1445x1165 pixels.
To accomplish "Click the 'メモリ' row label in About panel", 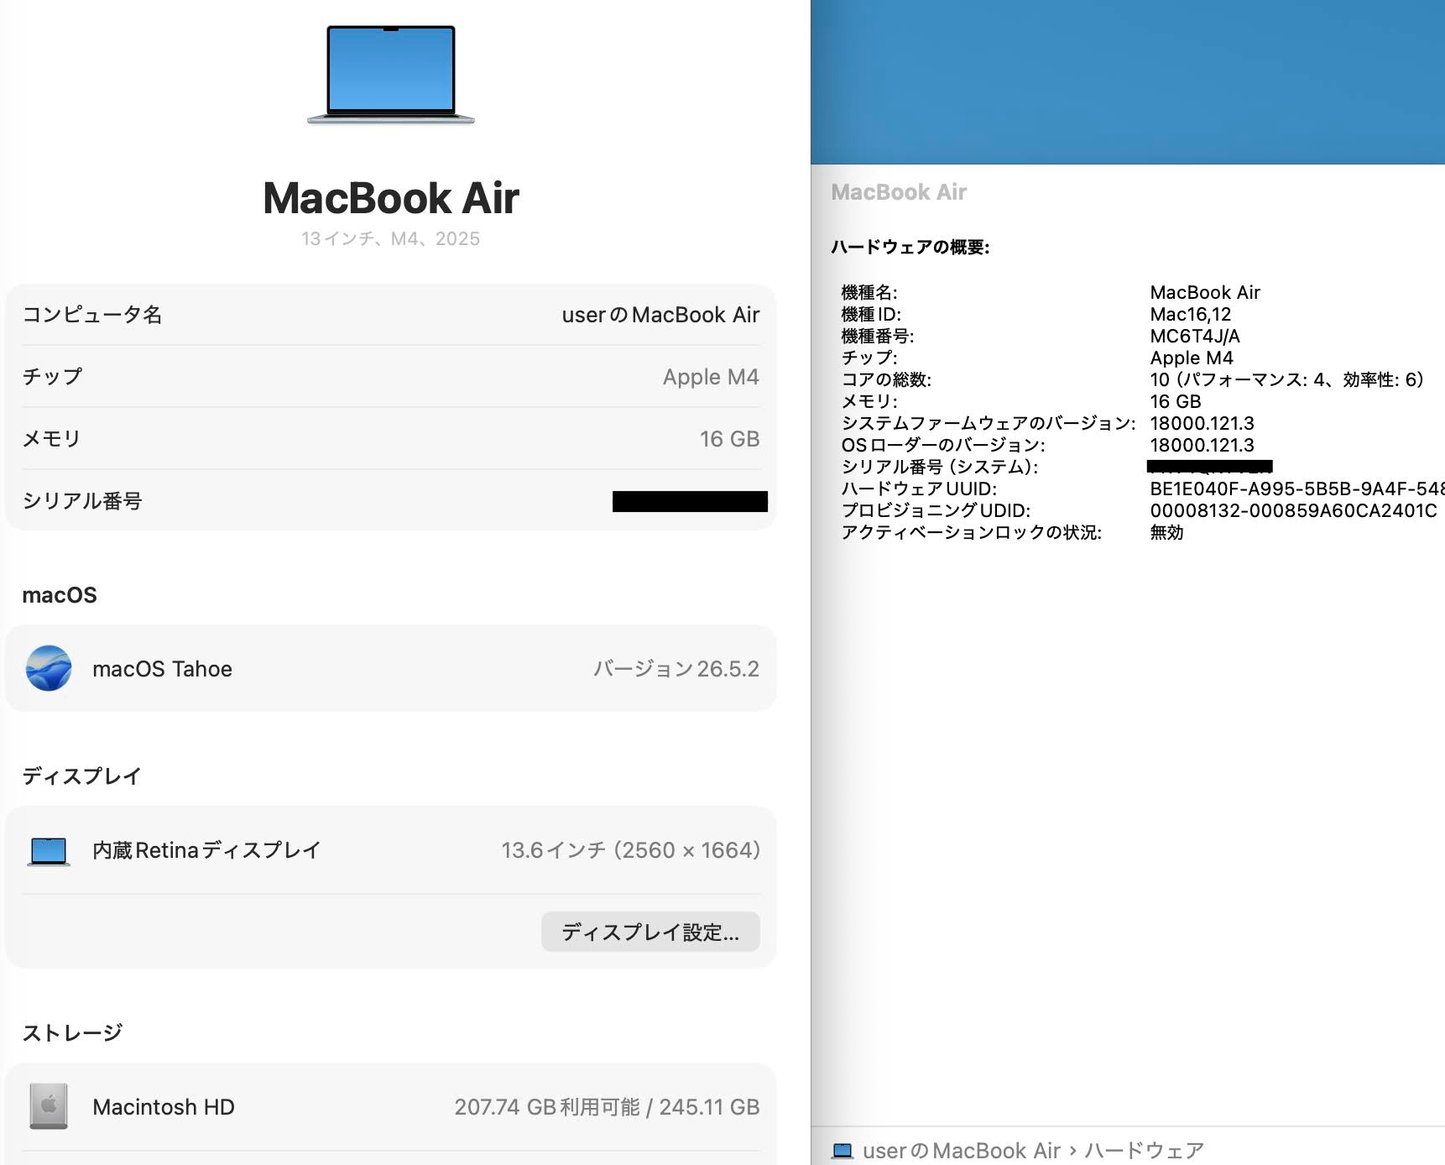I will click(x=51, y=439).
